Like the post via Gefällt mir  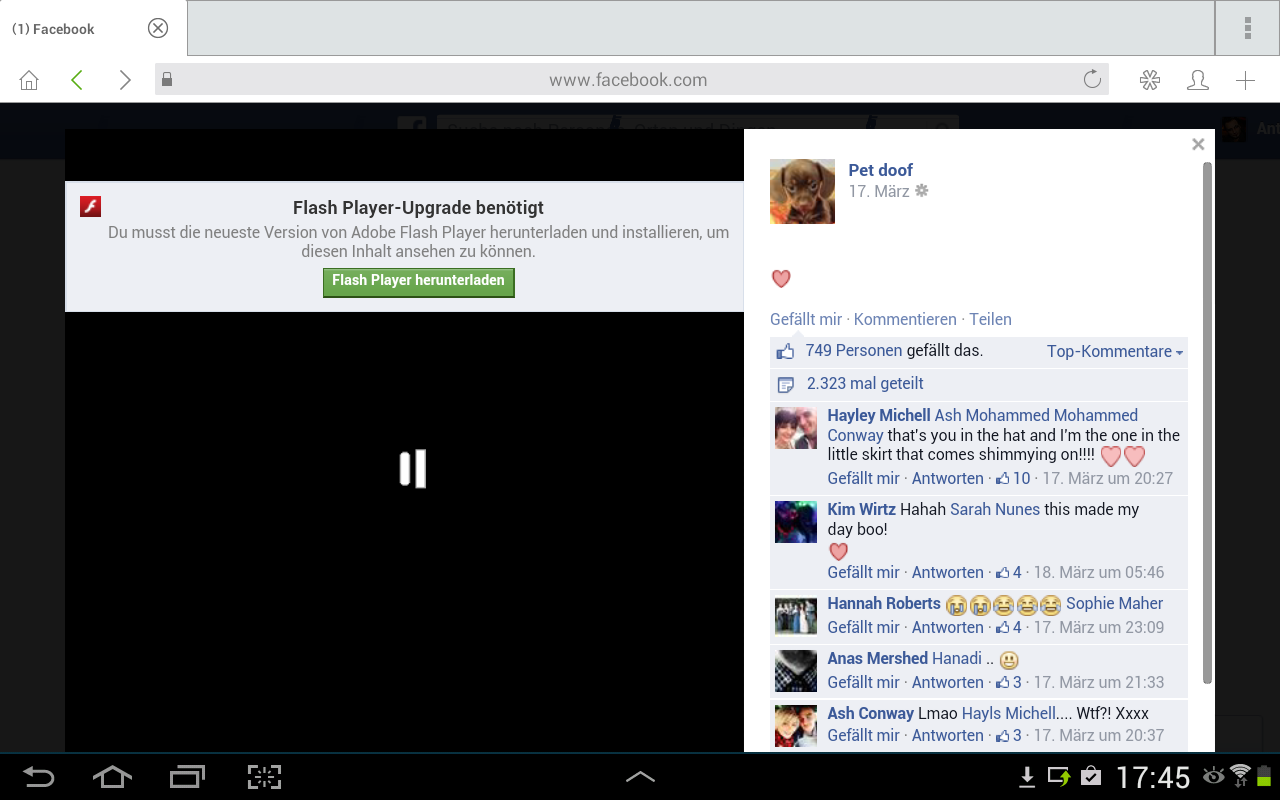[806, 319]
